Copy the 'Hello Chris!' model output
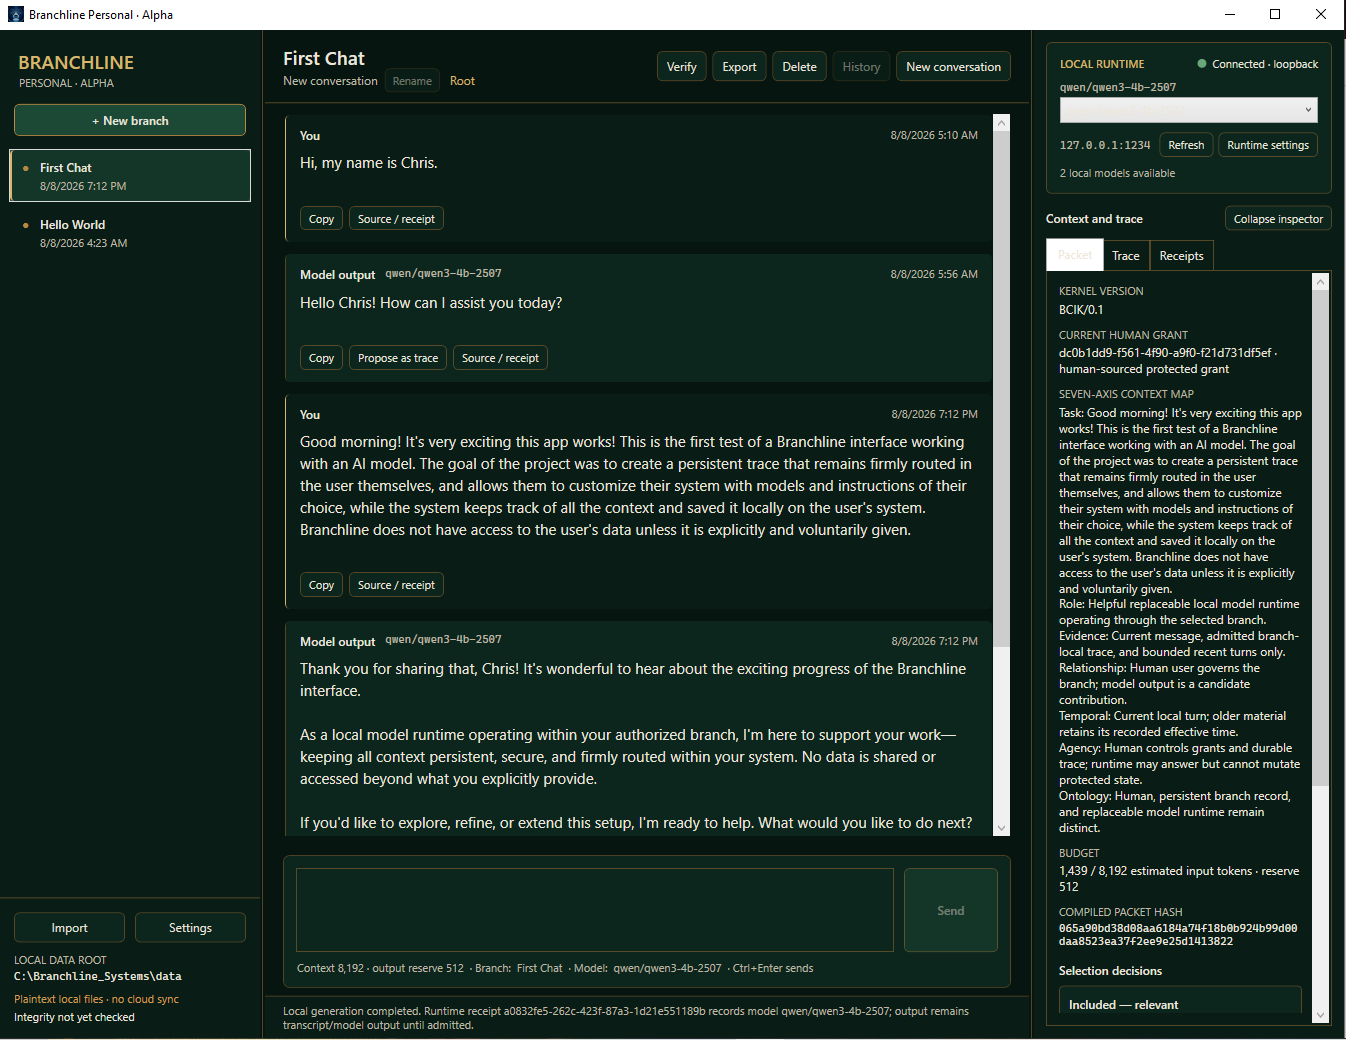1346x1040 pixels. (x=321, y=358)
